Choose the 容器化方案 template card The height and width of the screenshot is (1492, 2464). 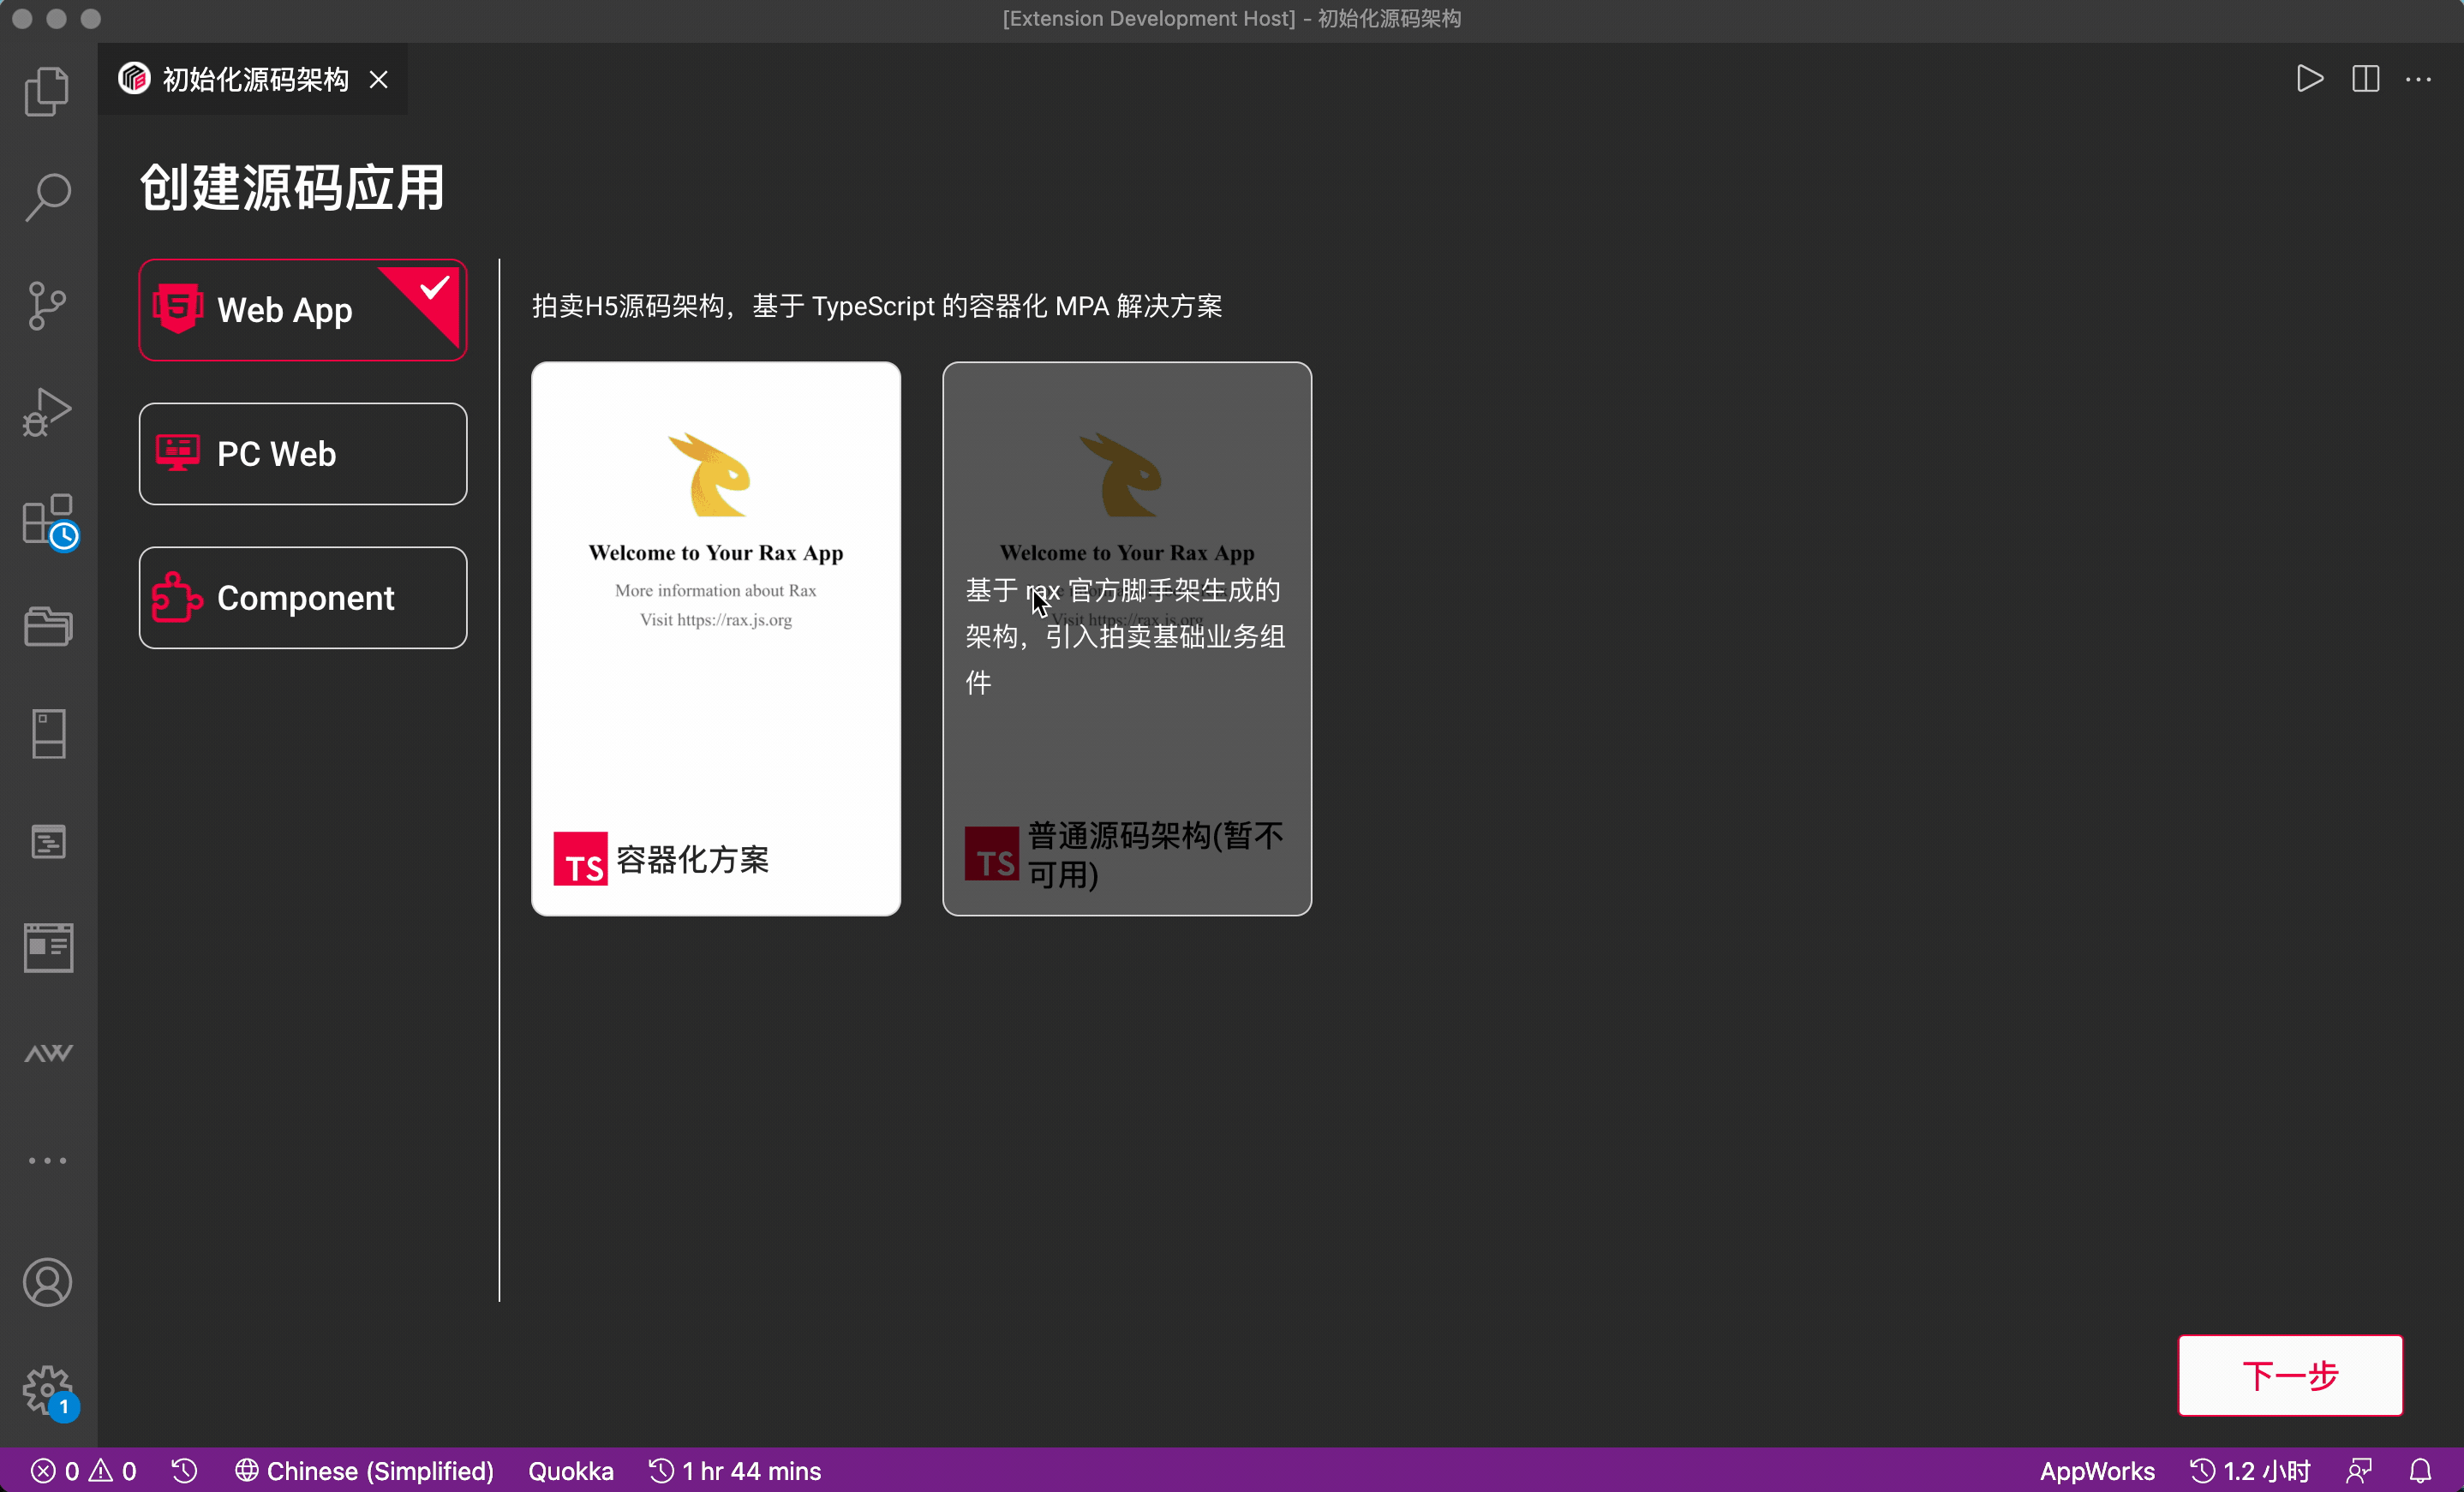point(716,639)
